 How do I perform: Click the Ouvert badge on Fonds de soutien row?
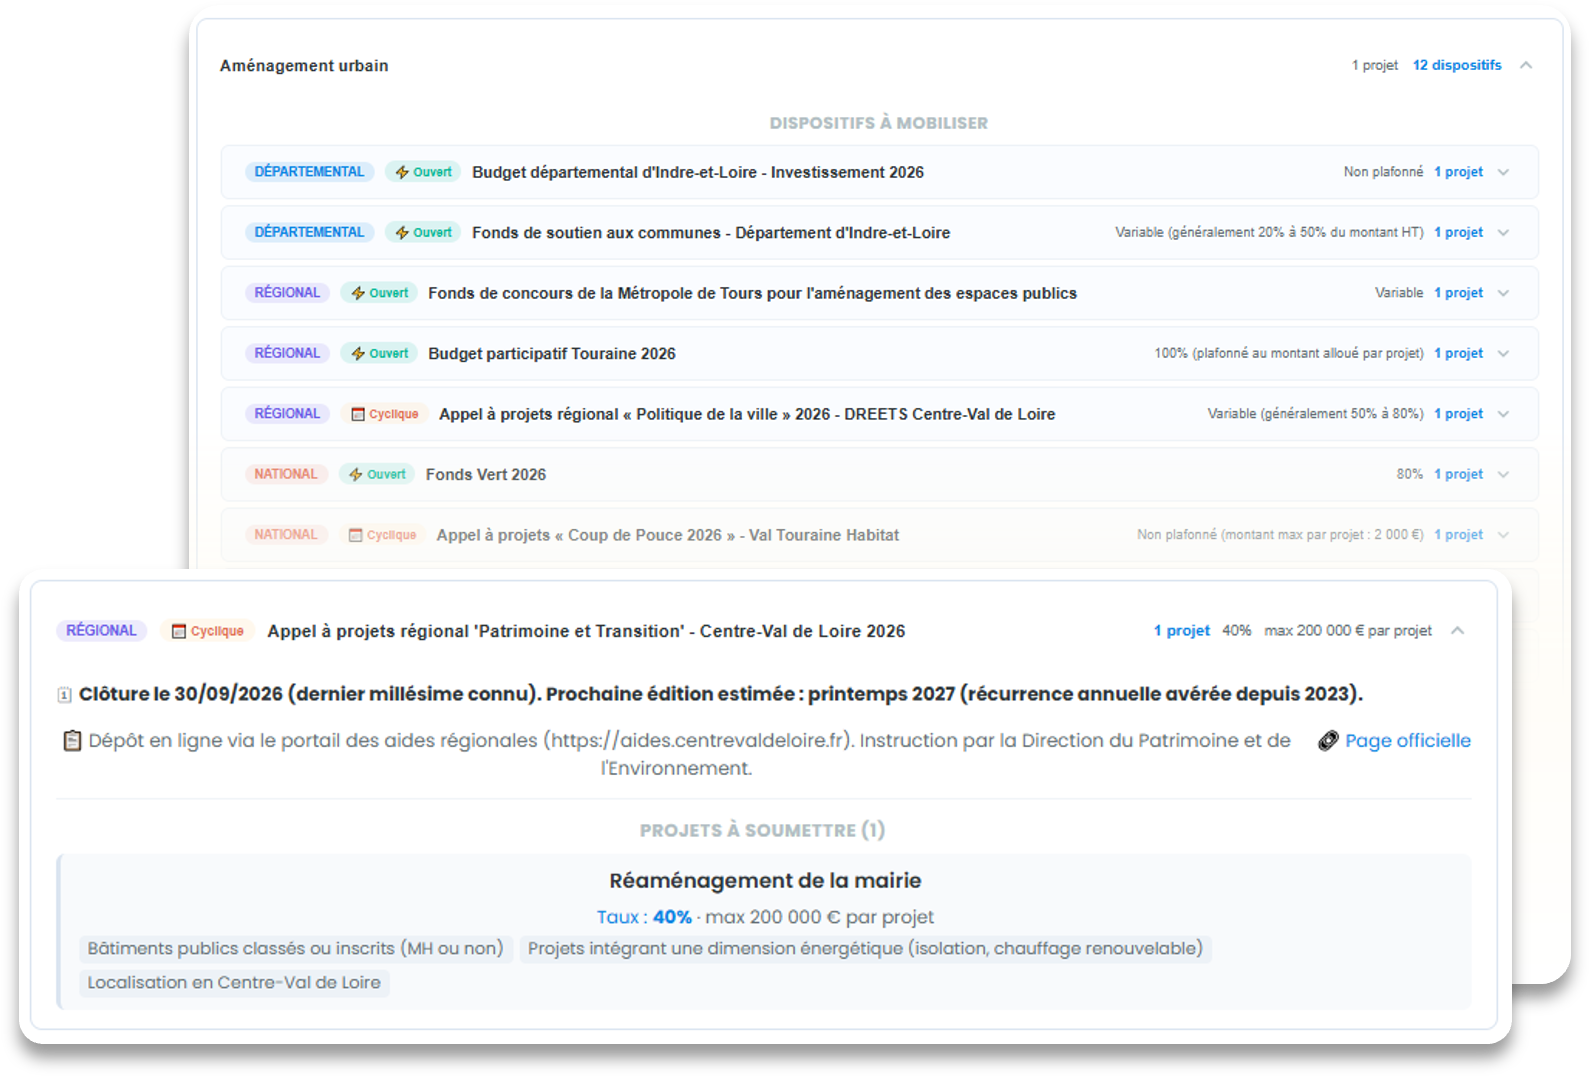(423, 233)
